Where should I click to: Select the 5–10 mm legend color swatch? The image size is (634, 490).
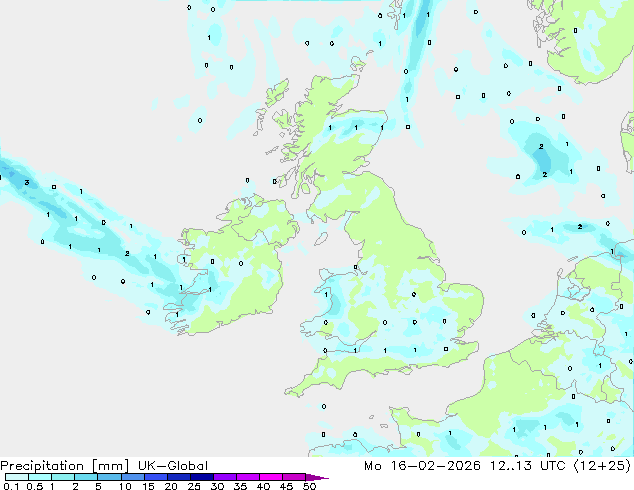pos(109,477)
